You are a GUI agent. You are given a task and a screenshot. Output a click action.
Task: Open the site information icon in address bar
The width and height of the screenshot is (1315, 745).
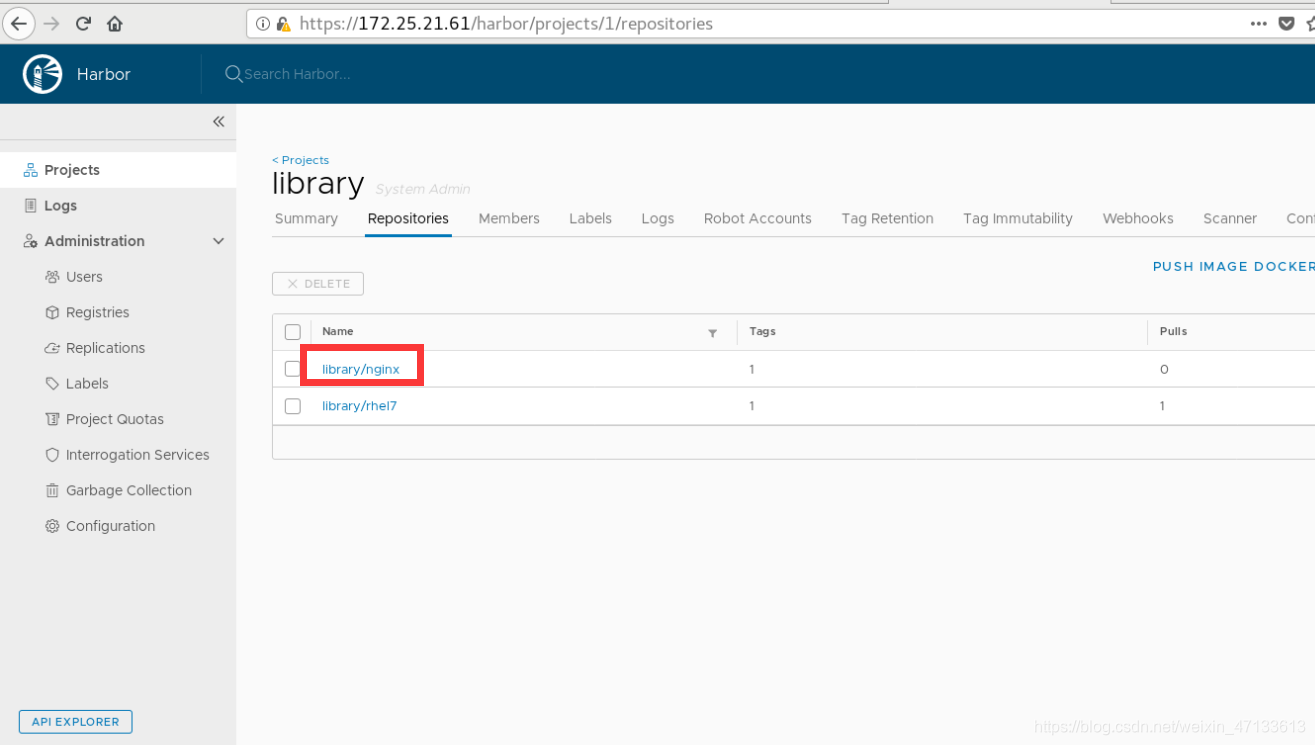coord(263,24)
